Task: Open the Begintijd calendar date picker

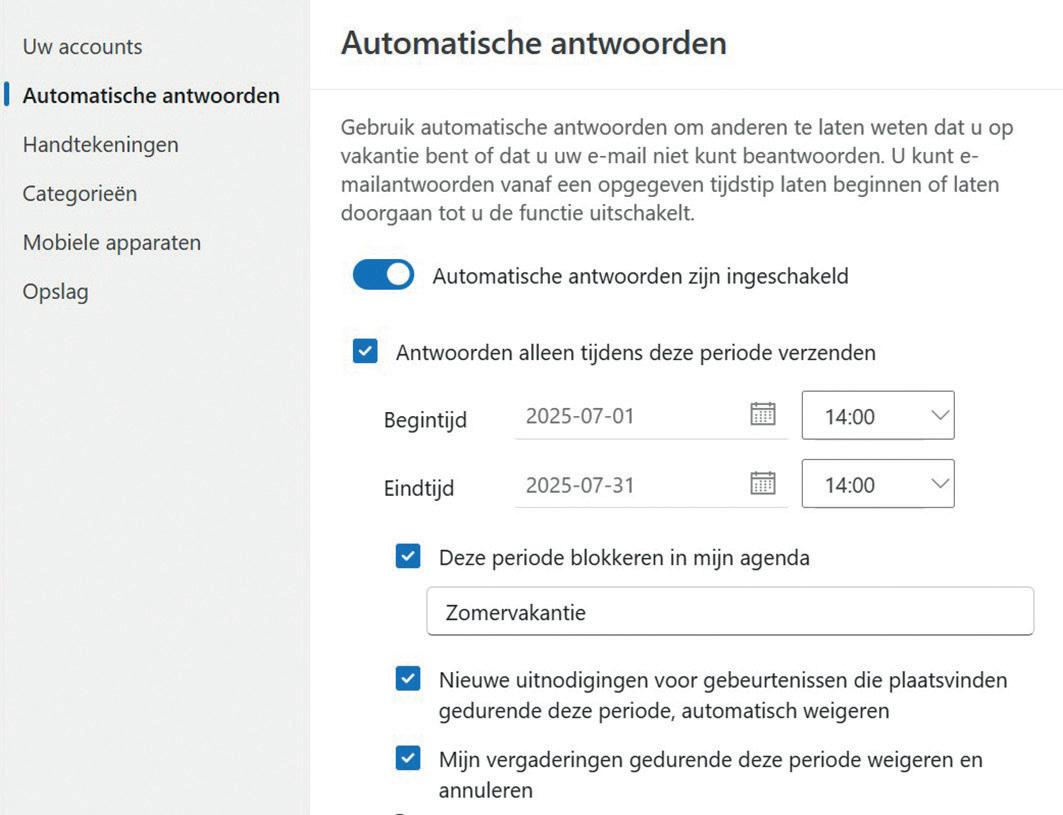Action: click(763, 415)
